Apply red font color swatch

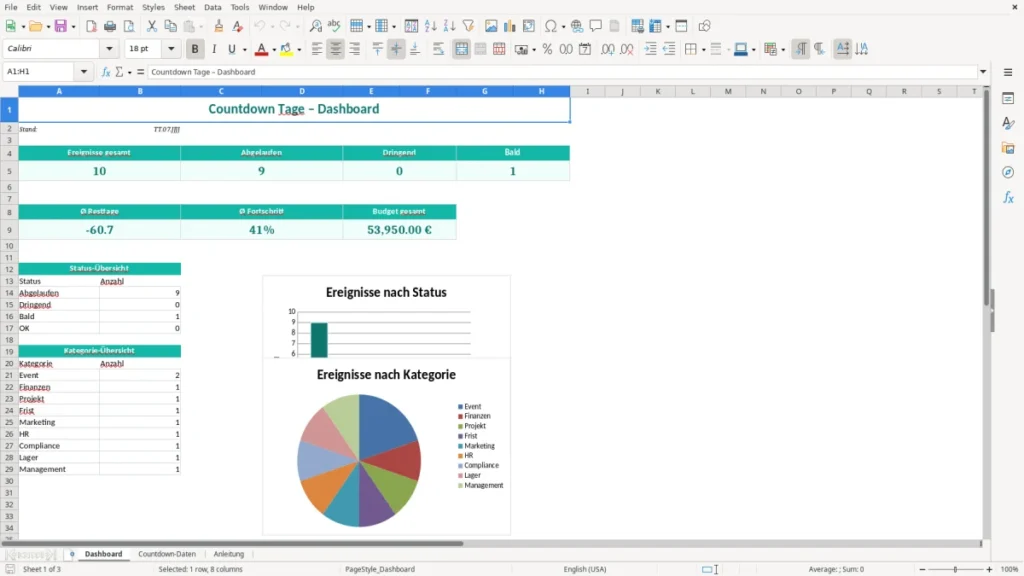261,49
